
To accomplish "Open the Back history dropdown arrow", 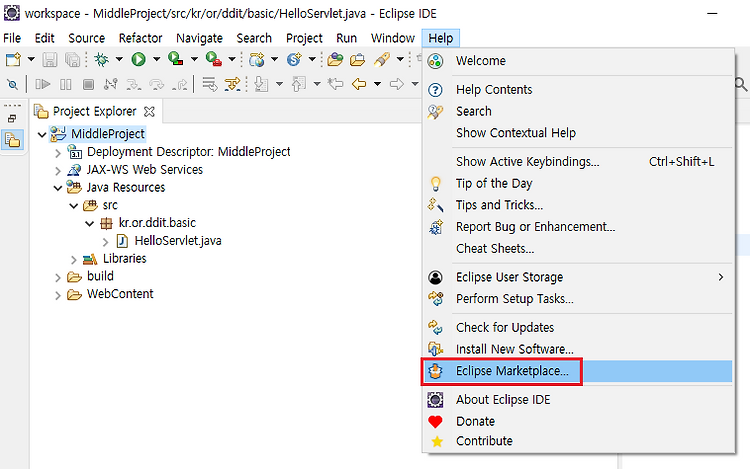I will pos(377,85).
